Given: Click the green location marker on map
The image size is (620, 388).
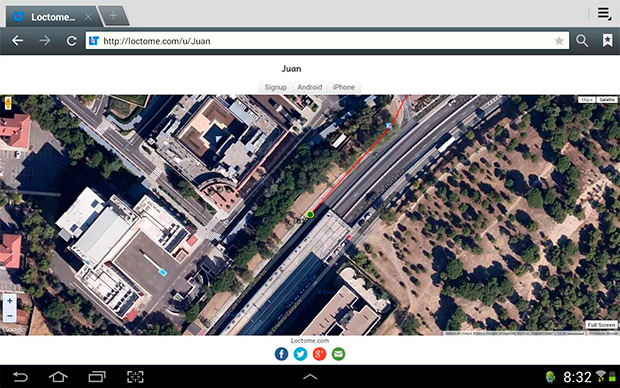Looking at the screenshot, I should coord(310,215).
